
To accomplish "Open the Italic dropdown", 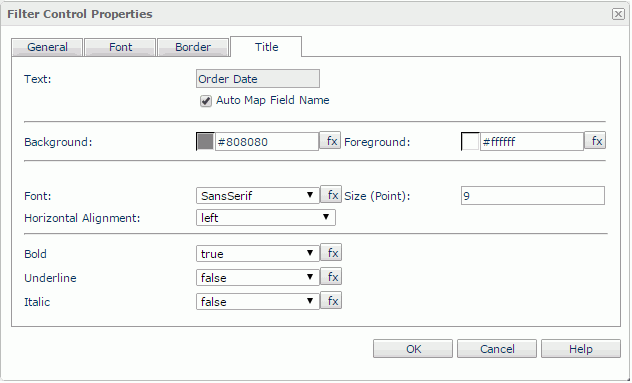I will click(x=258, y=302).
